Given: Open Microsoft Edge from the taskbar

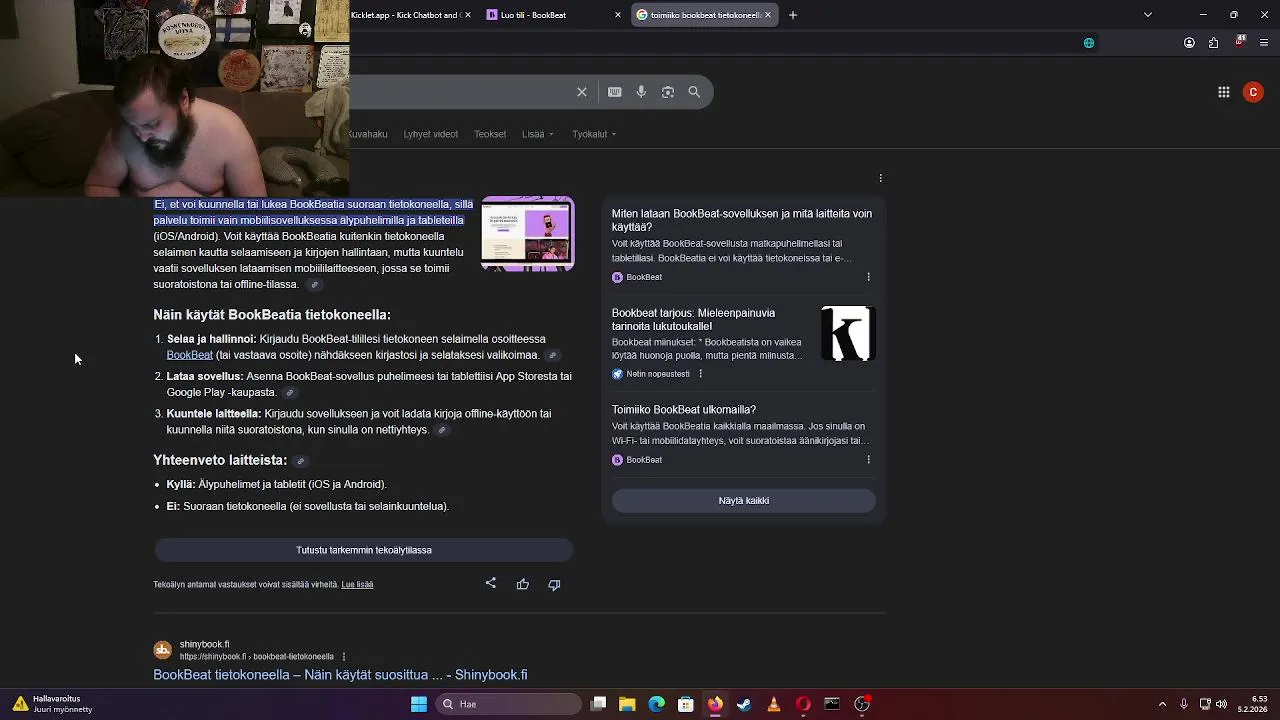Looking at the screenshot, I should [x=656, y=704].
